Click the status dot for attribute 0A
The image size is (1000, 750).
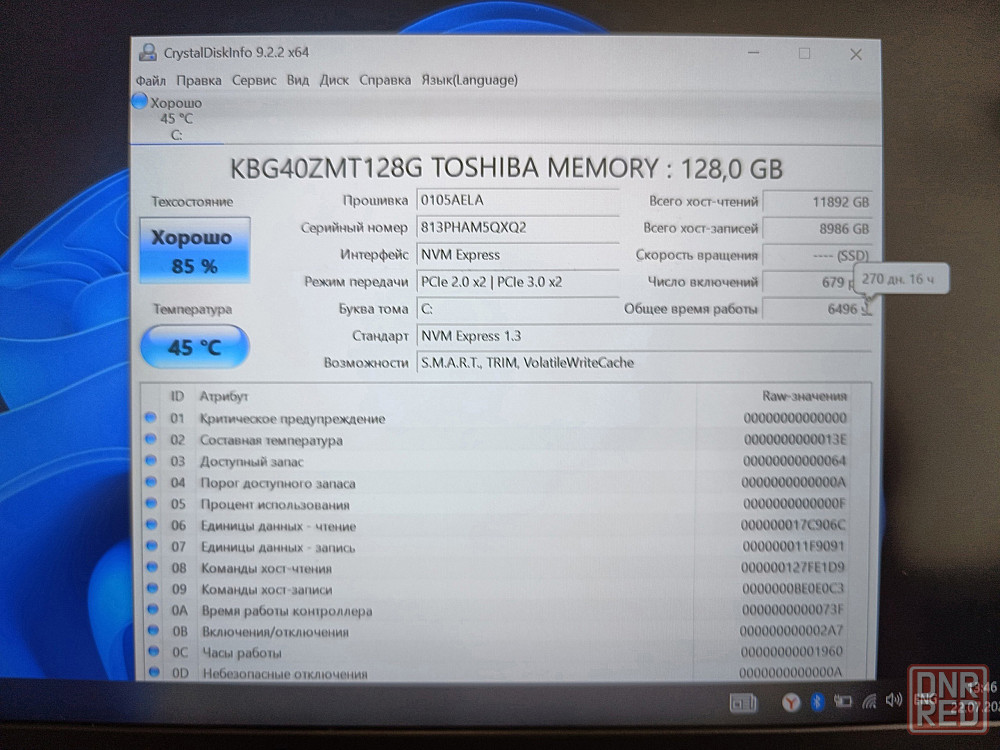[153, 609]
